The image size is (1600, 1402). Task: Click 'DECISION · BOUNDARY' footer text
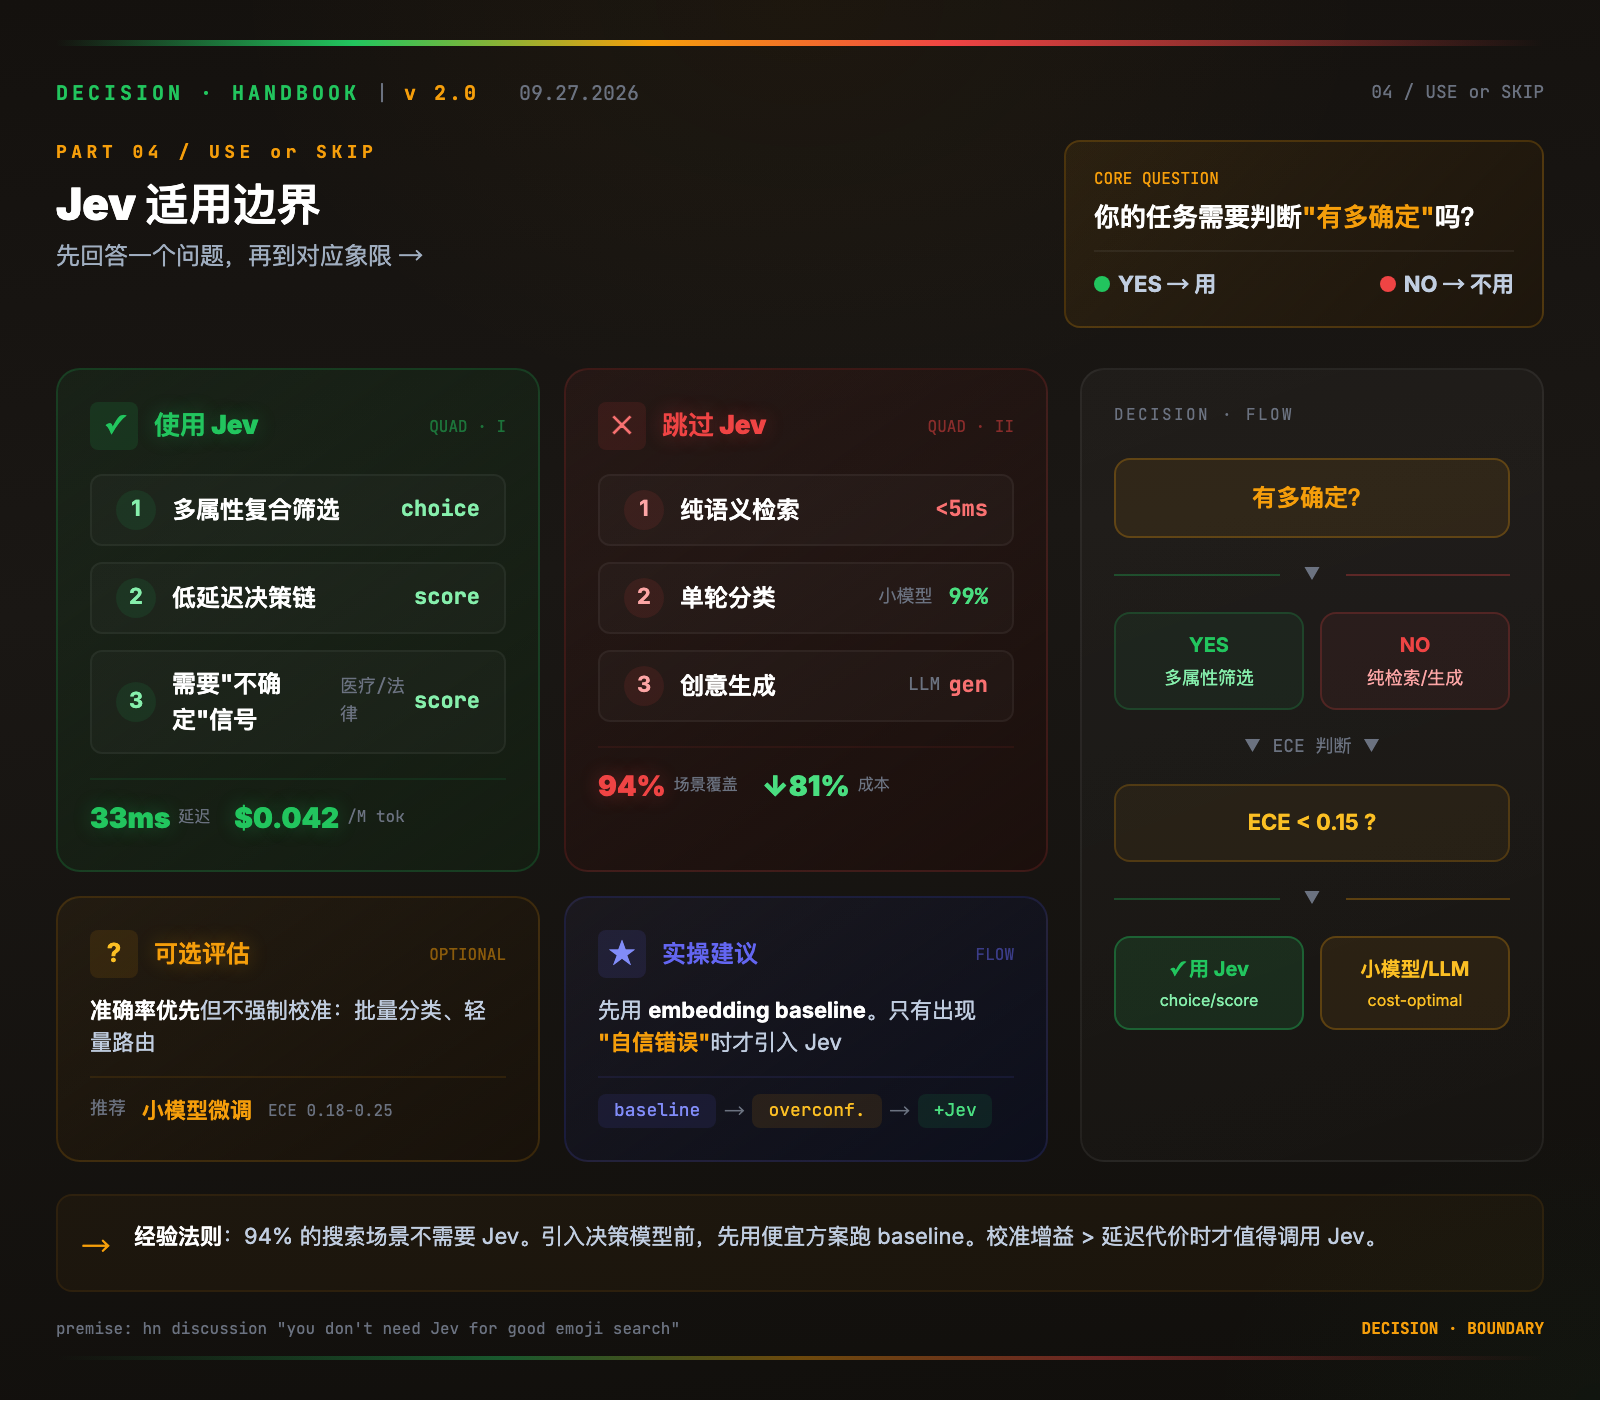click(x=1452, y=1329)
